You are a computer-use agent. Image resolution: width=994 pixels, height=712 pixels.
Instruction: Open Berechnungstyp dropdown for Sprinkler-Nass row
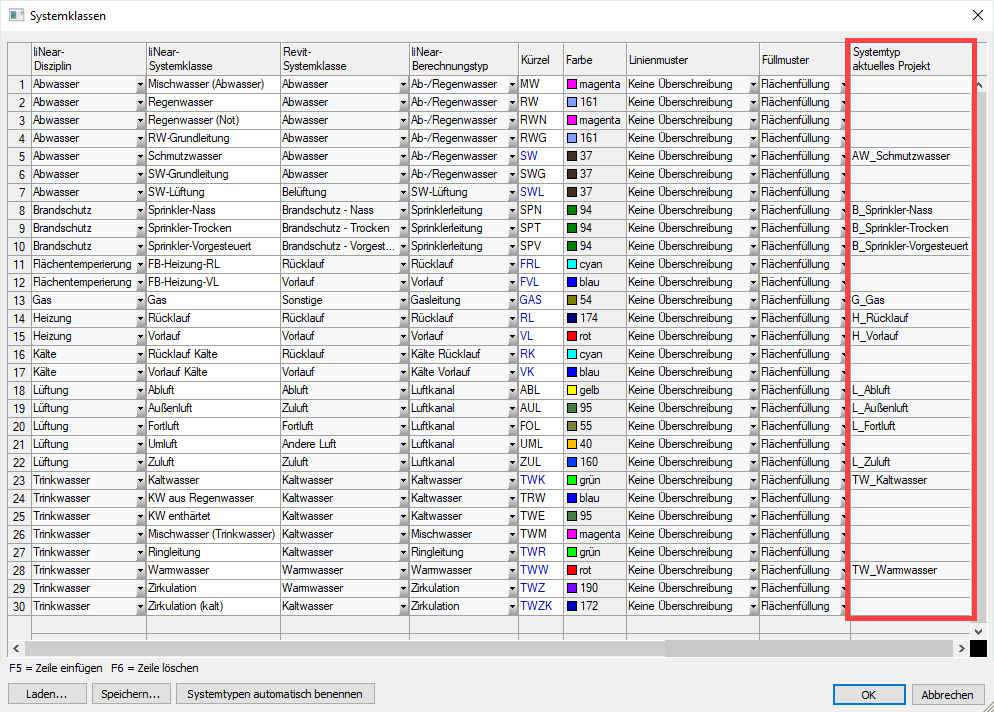512,210
